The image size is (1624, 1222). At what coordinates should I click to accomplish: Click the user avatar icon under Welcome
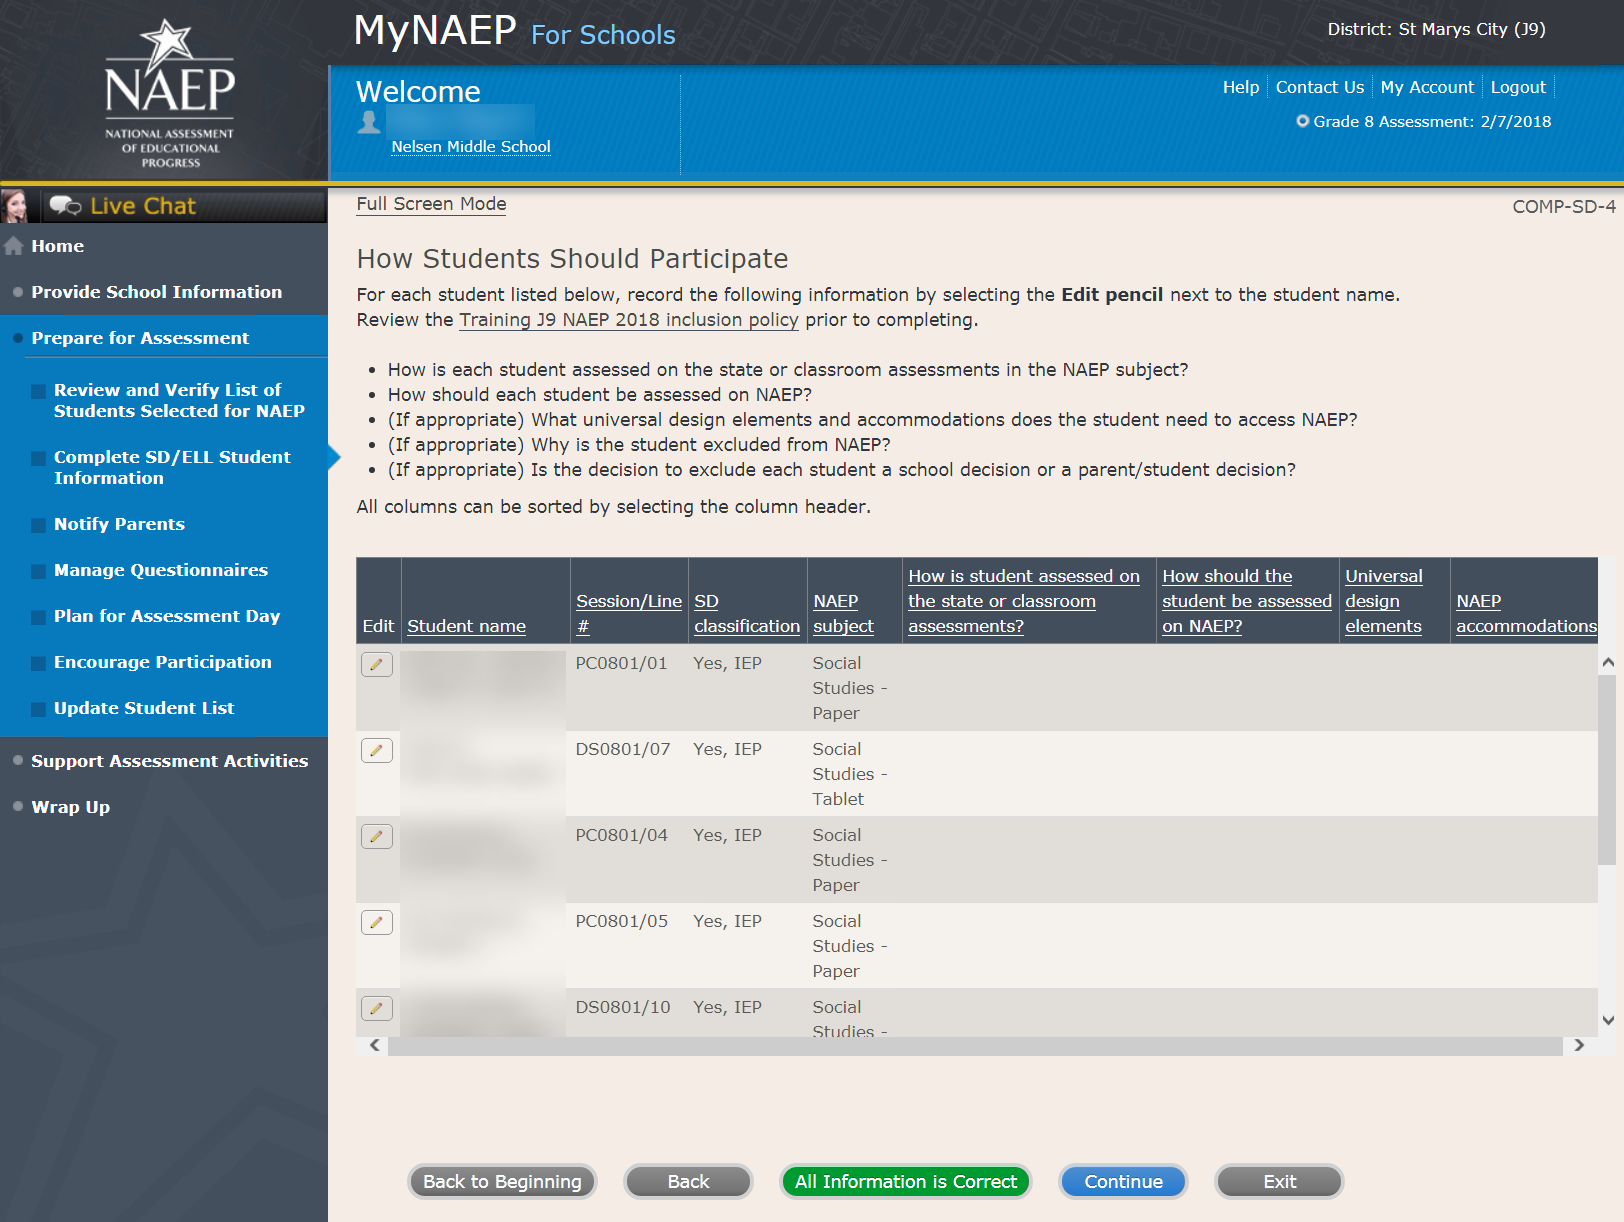(x=369, y=122)
